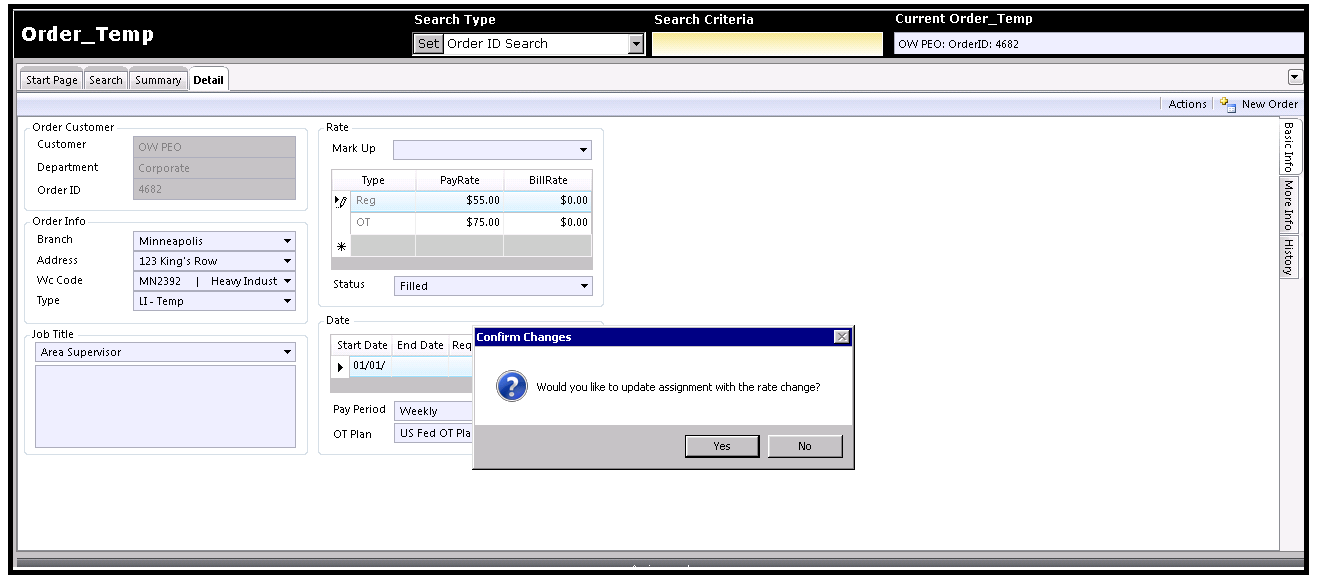1319x585 pixels.
Task: Expand the Status dropdown showing Filled
Action: pyautogui.click(x=584, y=286)
